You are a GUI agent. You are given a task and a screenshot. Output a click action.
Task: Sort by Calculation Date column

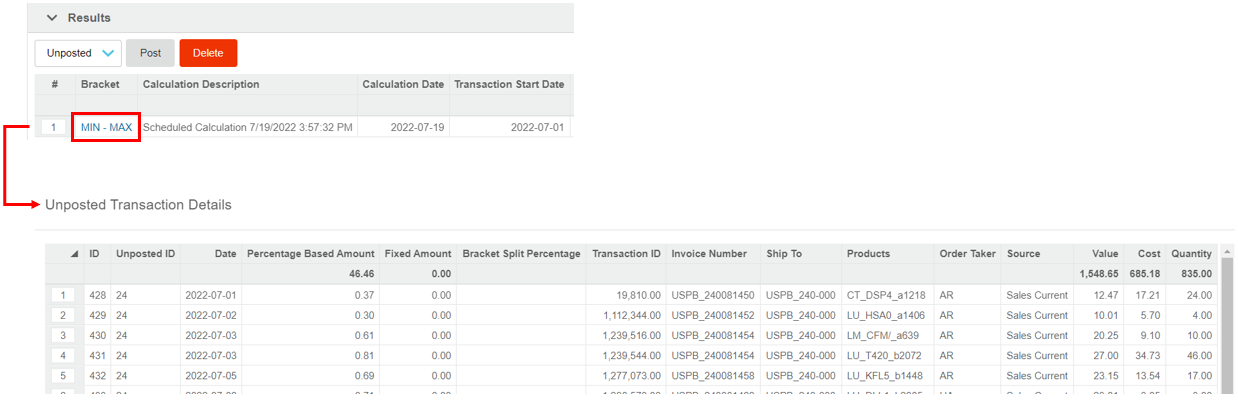[402, 85]
